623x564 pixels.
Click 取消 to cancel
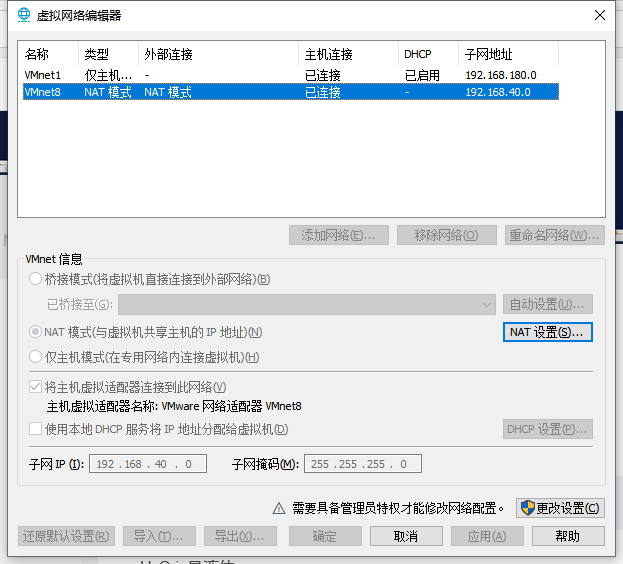click(x=406, y=536)
